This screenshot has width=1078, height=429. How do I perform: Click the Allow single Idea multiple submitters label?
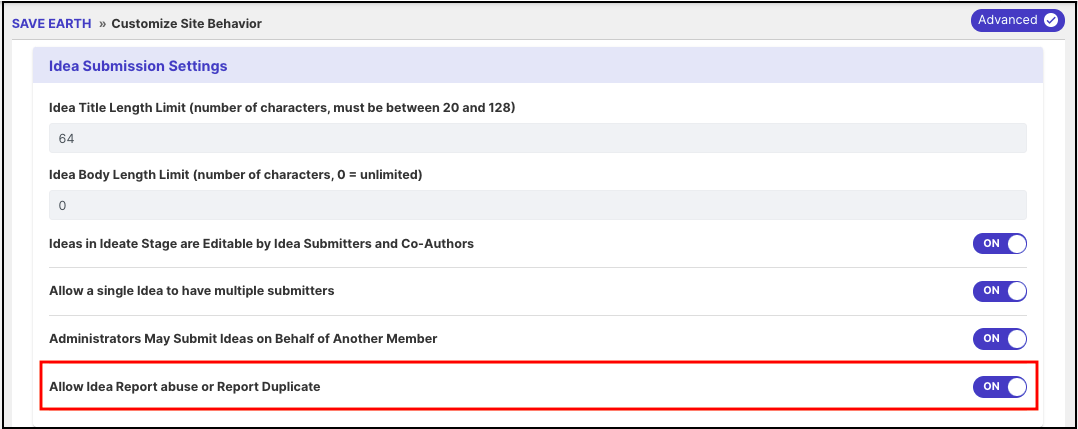pos(192,291)
